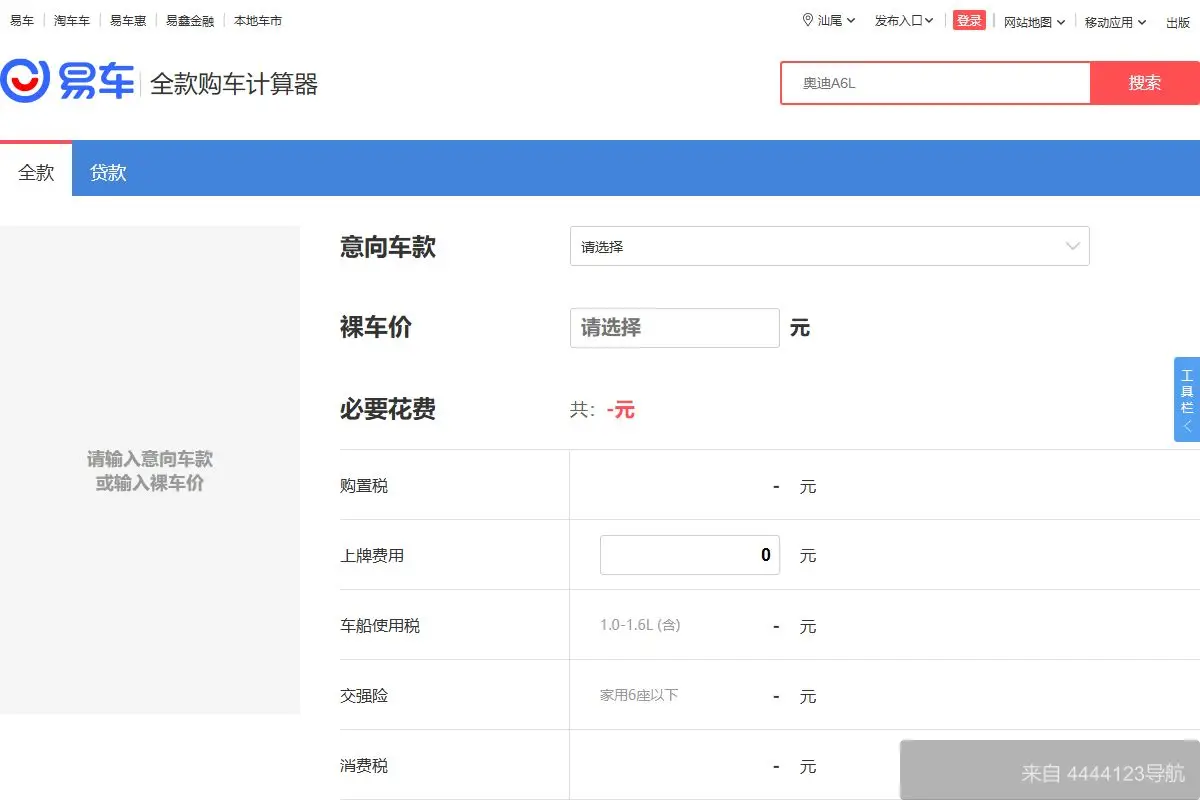This screenshot has width=1200, height=800.
Task: Open the 本地车市 link
Action: pyautogui.click(x=258, y=20)
